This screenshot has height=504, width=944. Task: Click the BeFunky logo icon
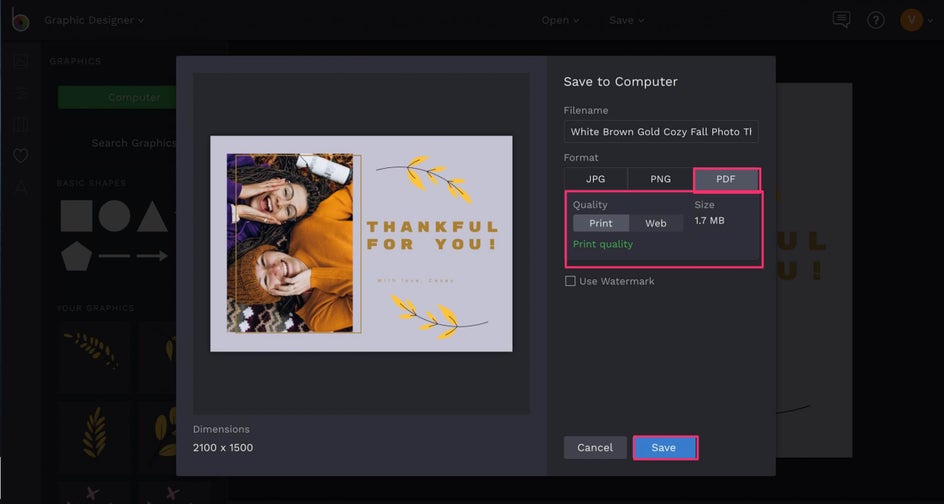coord(20,20)
